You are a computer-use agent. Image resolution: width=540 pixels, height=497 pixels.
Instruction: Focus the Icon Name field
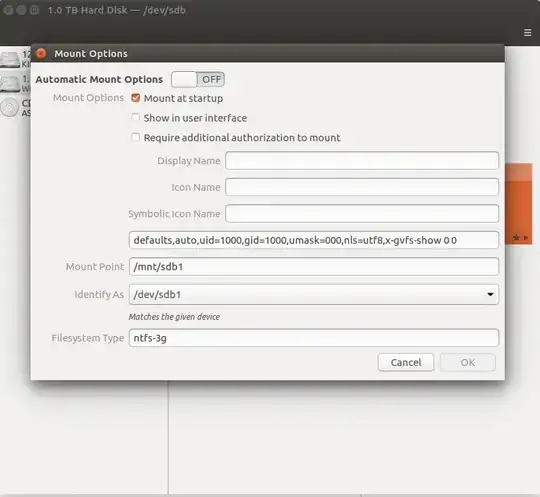(x=362, y=187)
